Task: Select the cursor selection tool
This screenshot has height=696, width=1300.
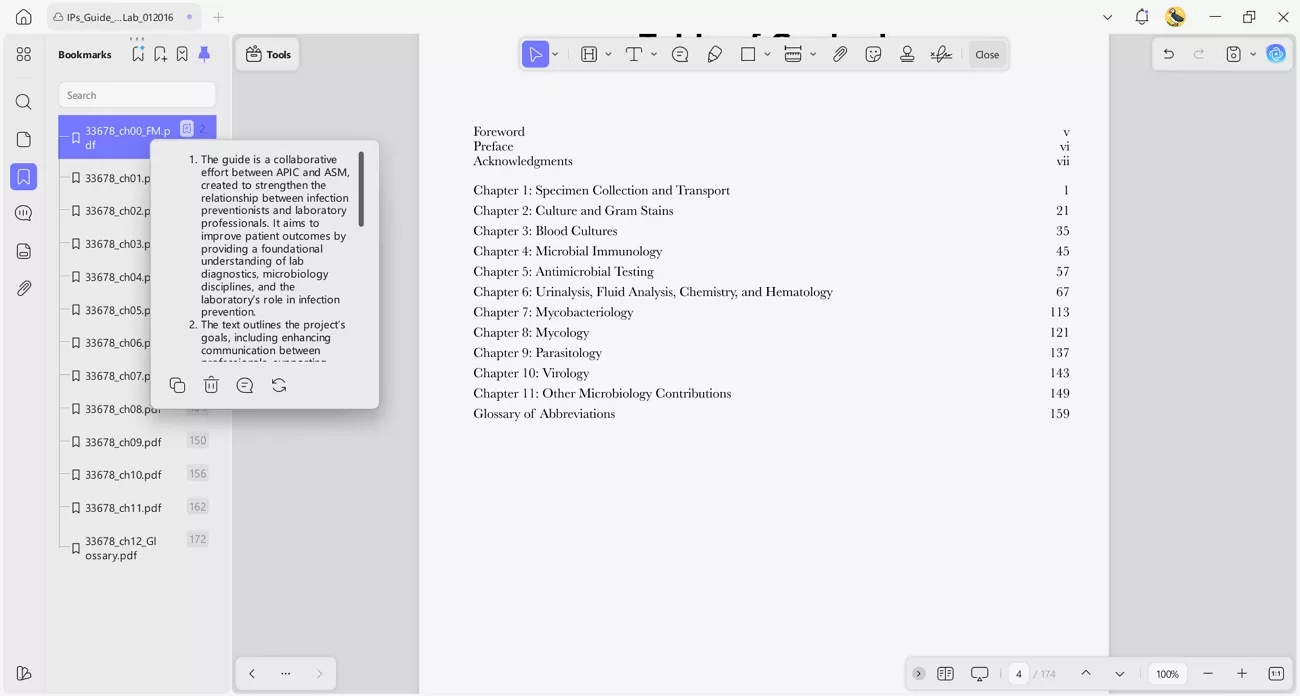Action: pyautogui.click(x=535, y=54)
